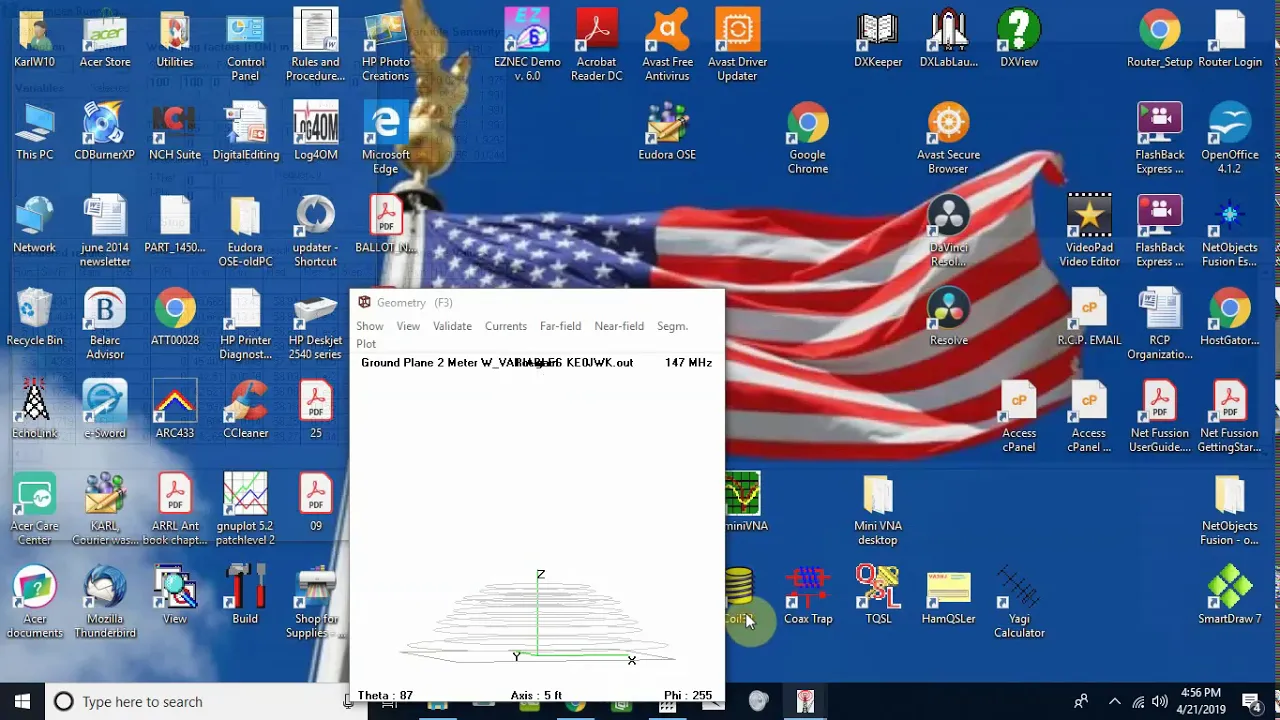Open the volume control in system tray
The height and width of the screenshot is (720, 1280).
coord(1160,701)
